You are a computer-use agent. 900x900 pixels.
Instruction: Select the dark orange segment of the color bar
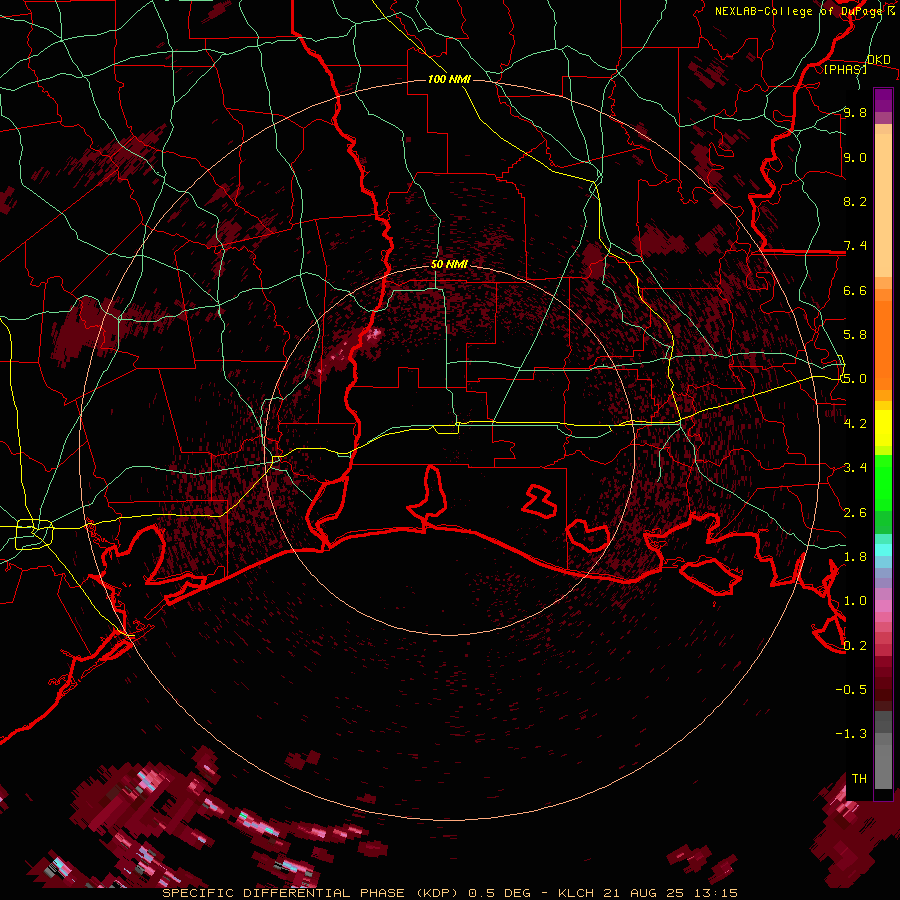point(883,344)
